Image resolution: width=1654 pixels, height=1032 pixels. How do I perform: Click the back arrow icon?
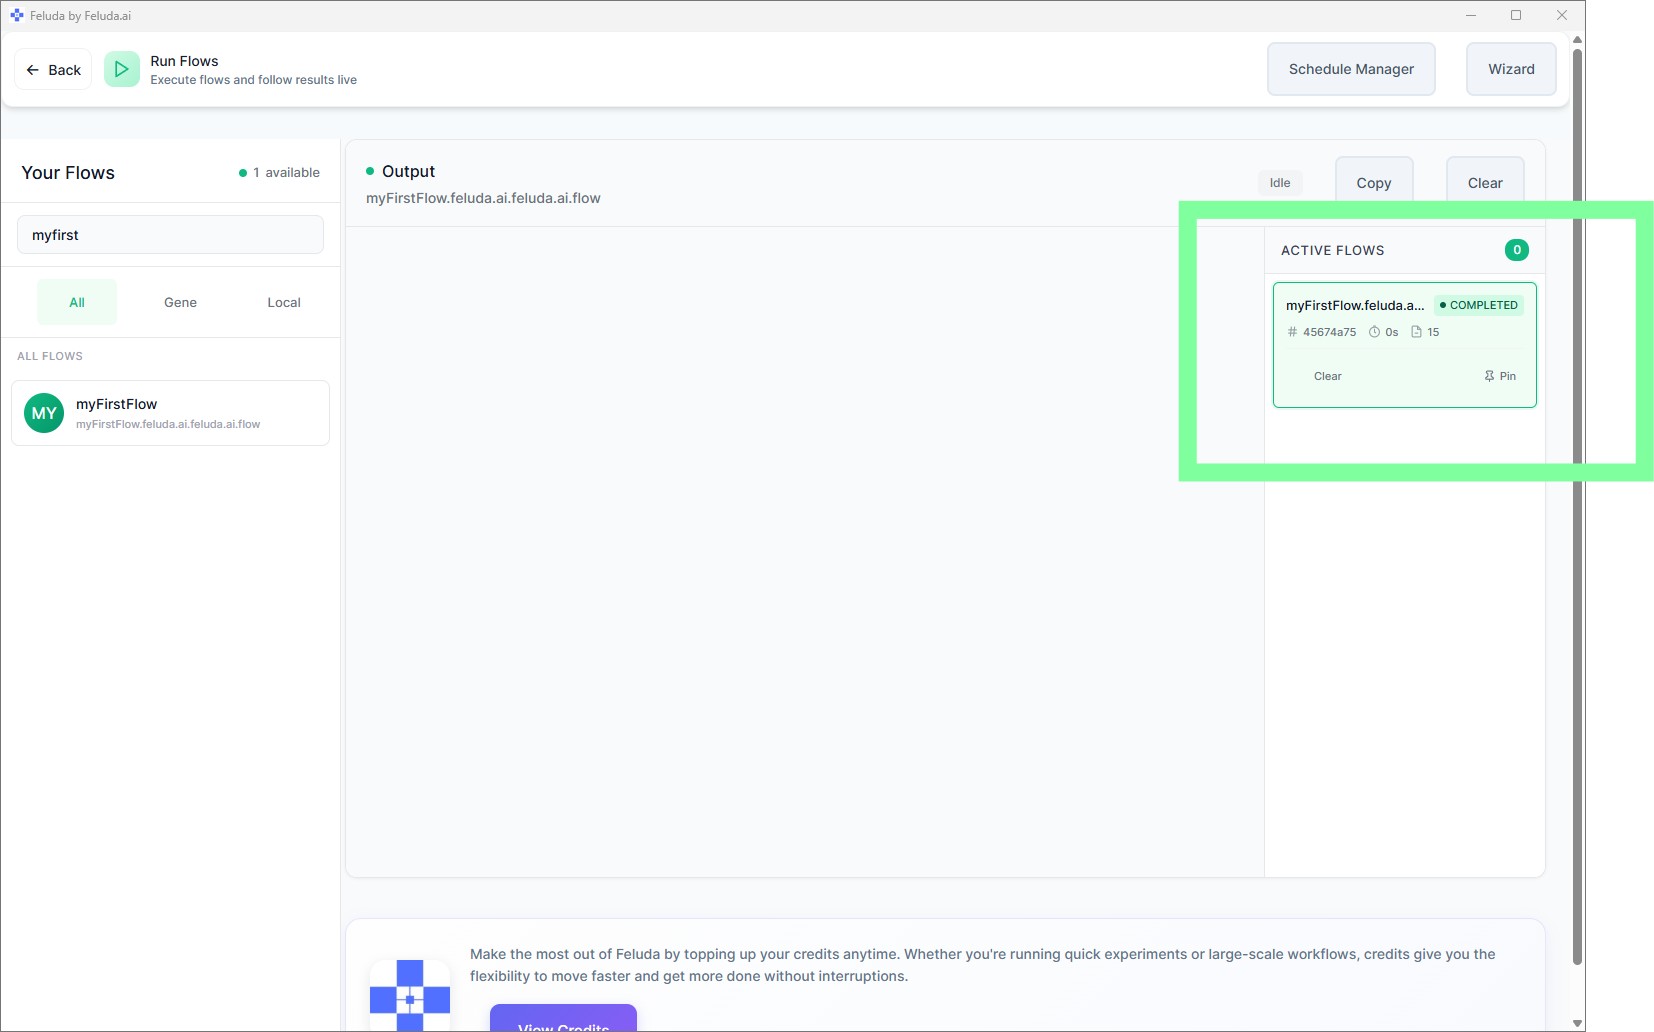[33, 69]
